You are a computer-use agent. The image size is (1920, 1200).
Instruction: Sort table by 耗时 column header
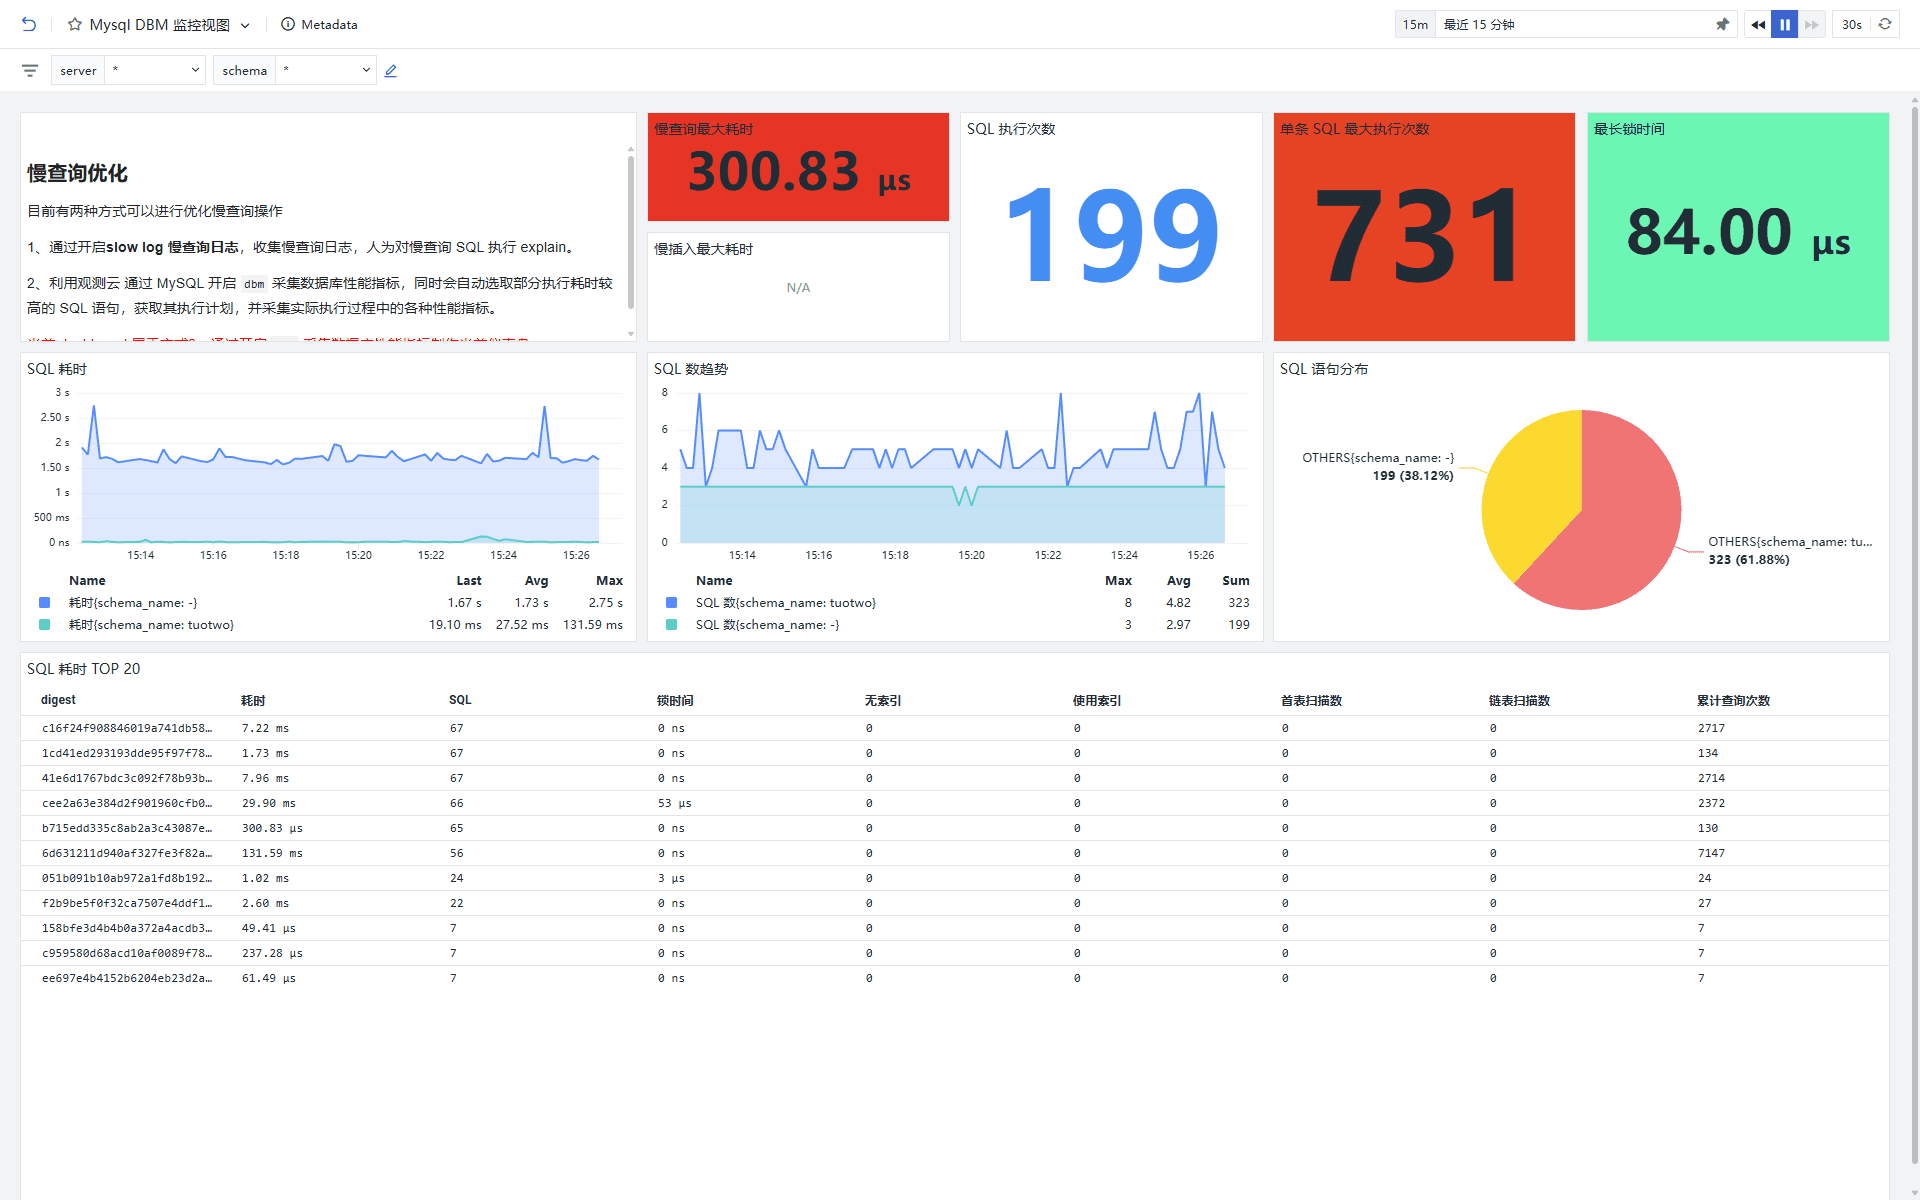[x=253, y=700]
